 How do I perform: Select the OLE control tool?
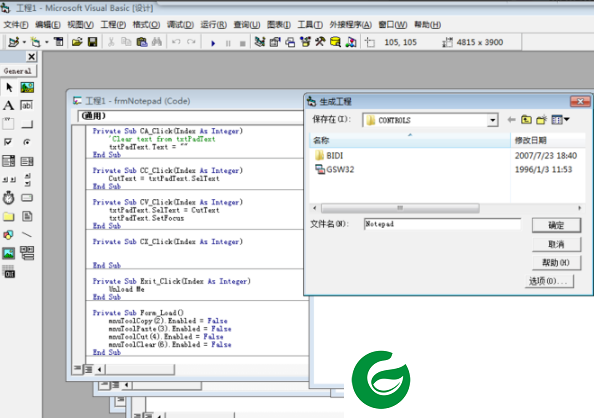pyautogui.click(x=8, y=271)
